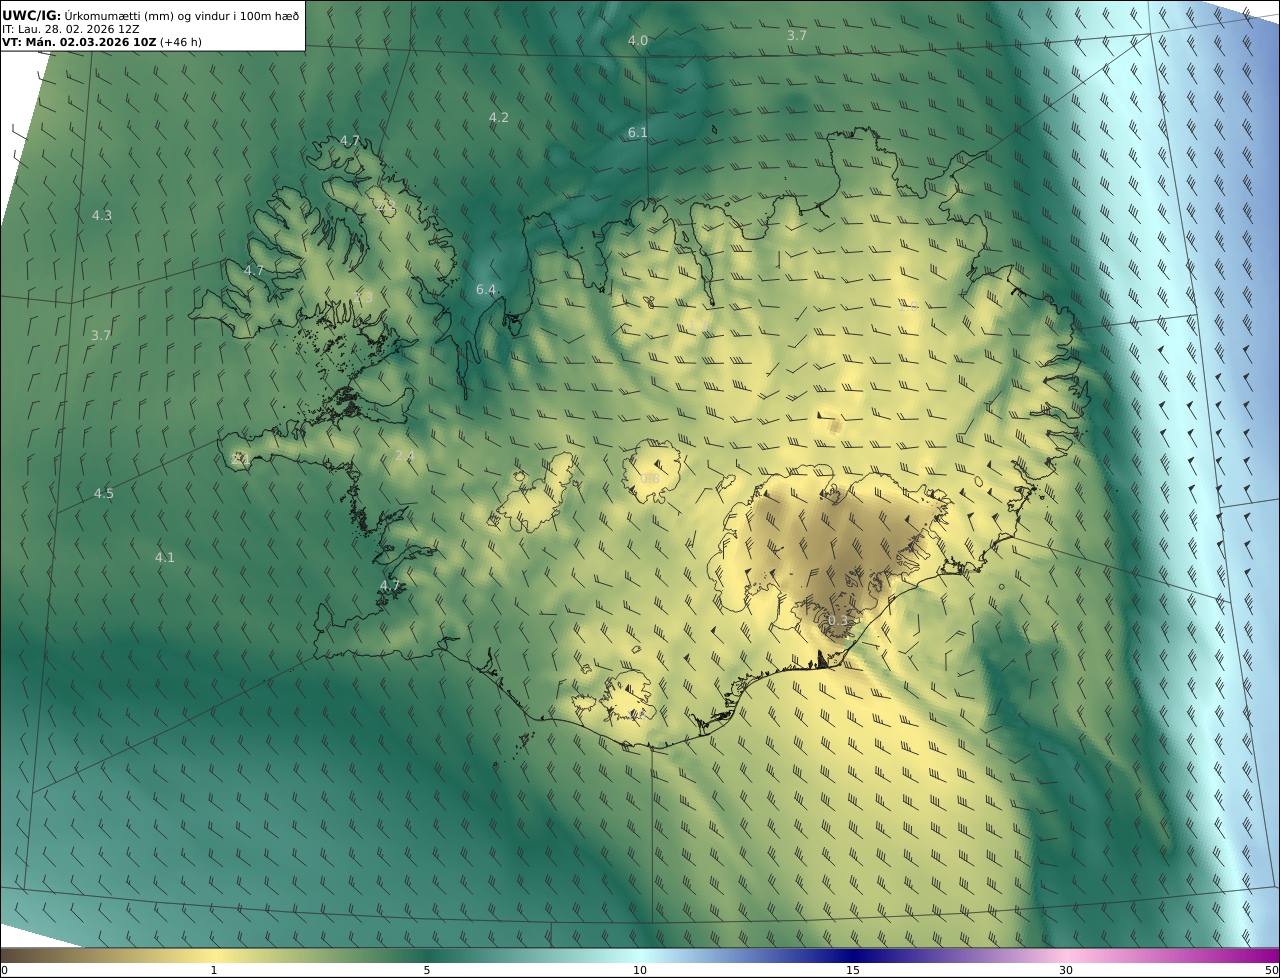
Task: Click the colorbar tick labeled 30
Action: tap(1066, 970)
